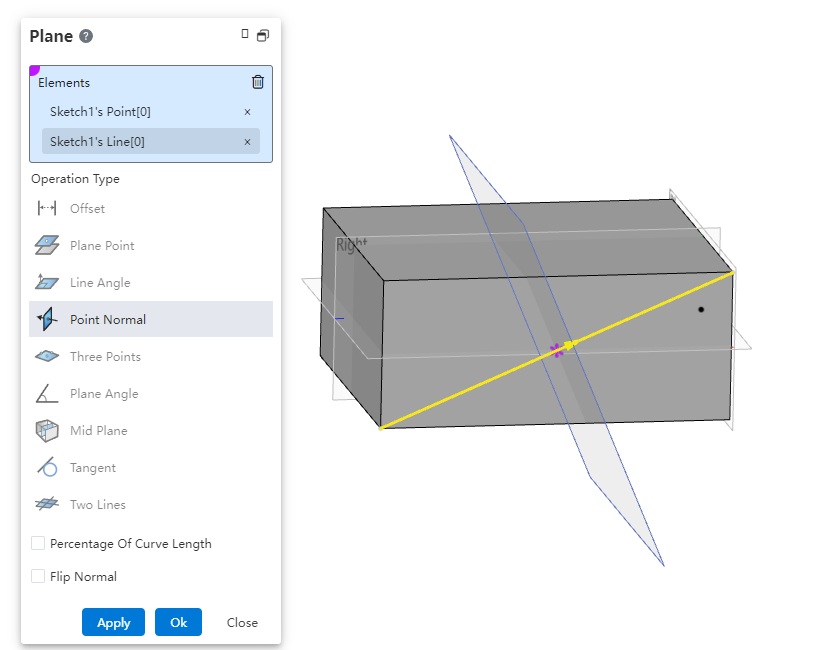Open the Plane help question-mark icon
The image size is (821, 650).
(86, 36)
